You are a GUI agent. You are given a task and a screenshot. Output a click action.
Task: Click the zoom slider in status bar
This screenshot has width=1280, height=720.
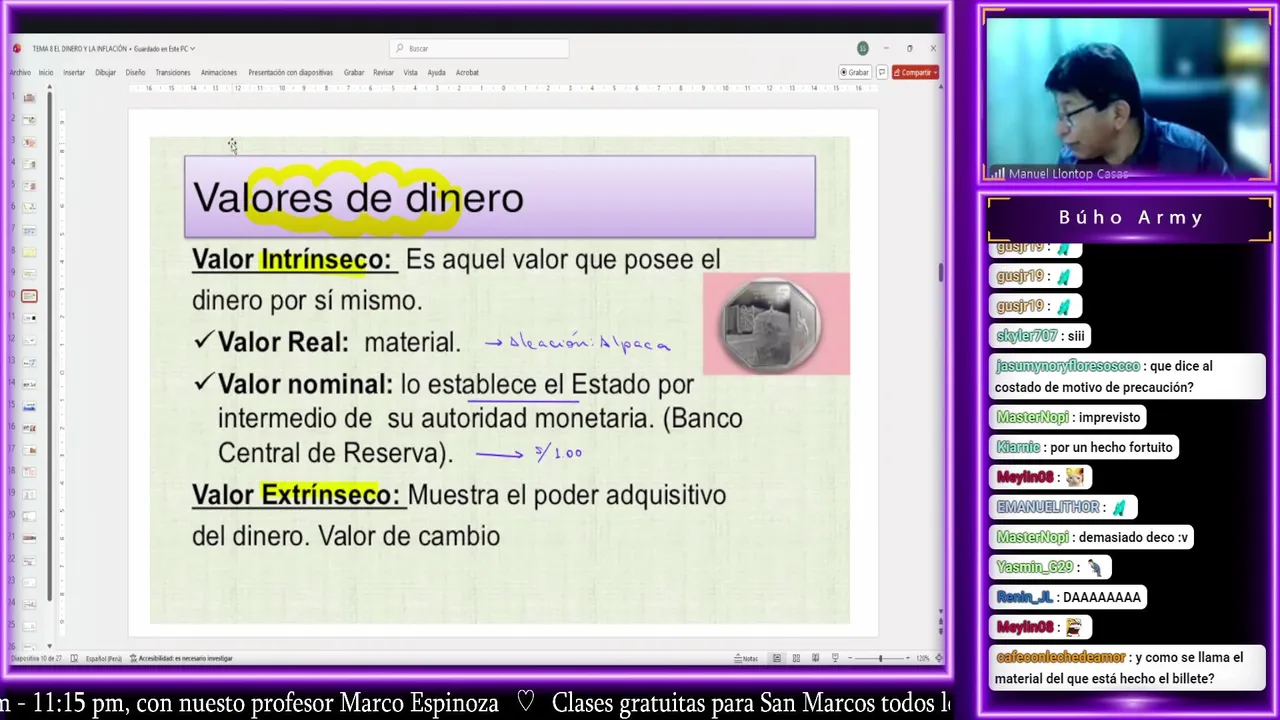[x=880, y=658]
